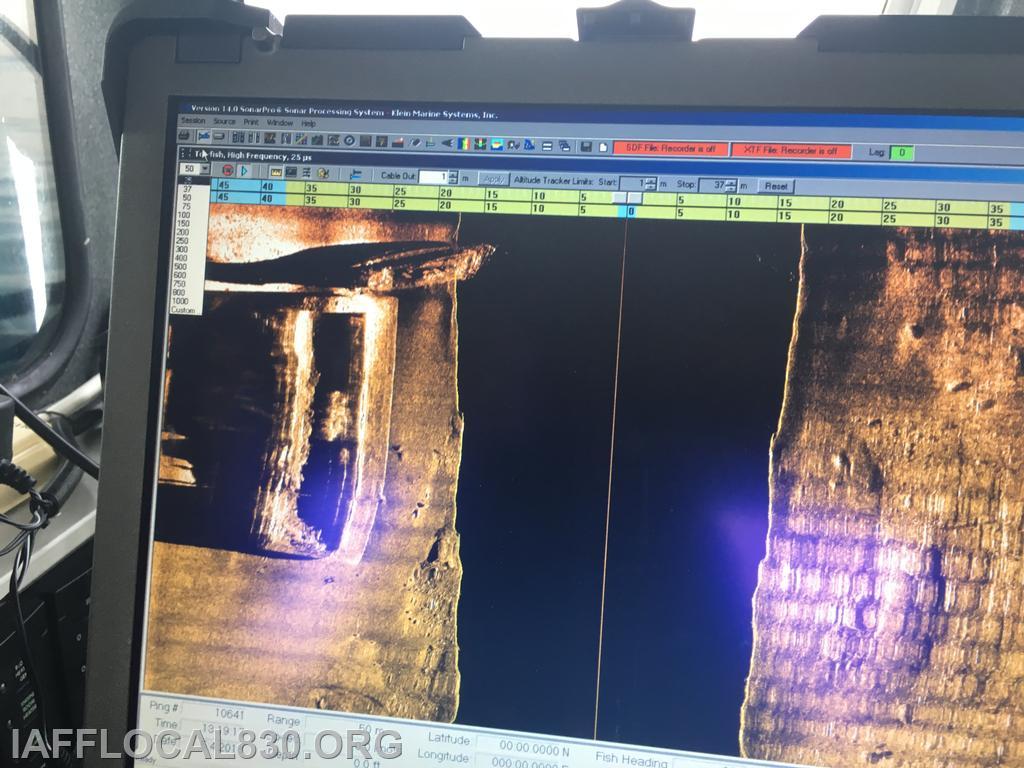The width and height of the screenshot is (1024, 768).
Task: Click the red-topped toolbar icon
Action: click(398, 142)
